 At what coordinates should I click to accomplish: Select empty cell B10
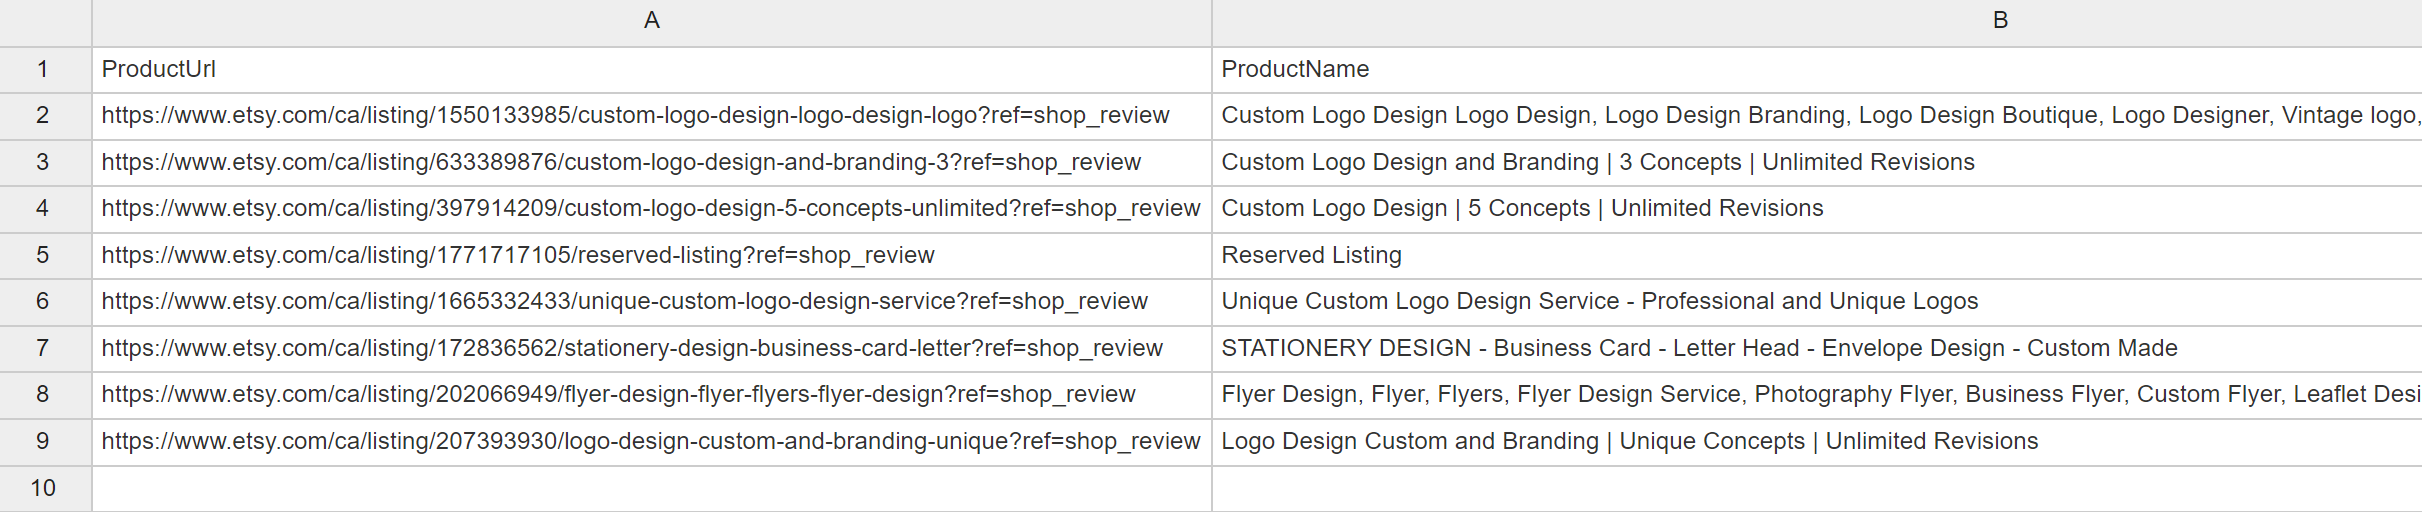1817,488
